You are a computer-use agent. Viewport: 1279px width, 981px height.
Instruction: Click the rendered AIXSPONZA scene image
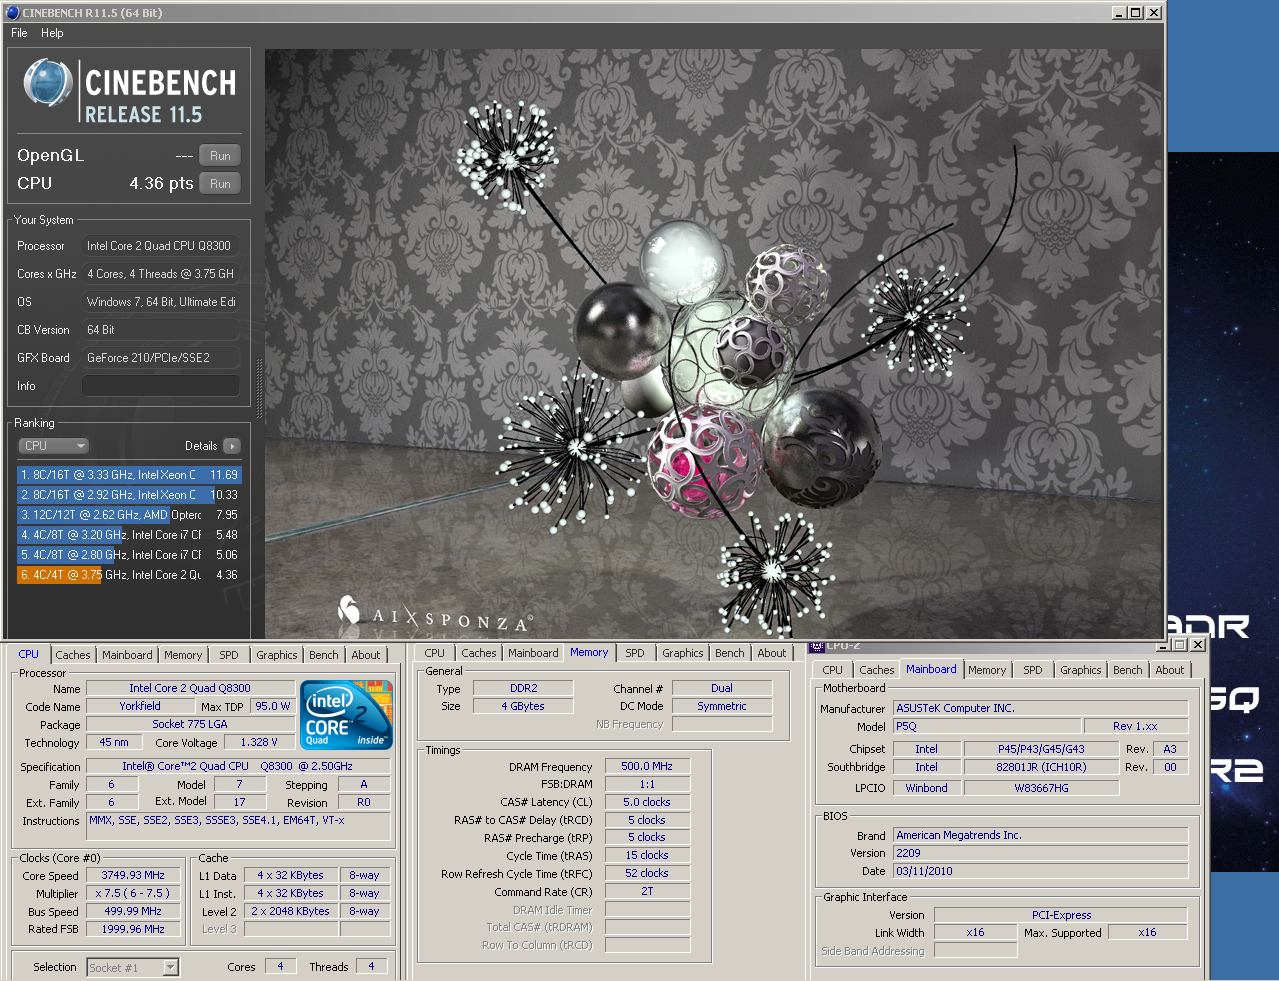pyautogui.click(x=714, y=344)
